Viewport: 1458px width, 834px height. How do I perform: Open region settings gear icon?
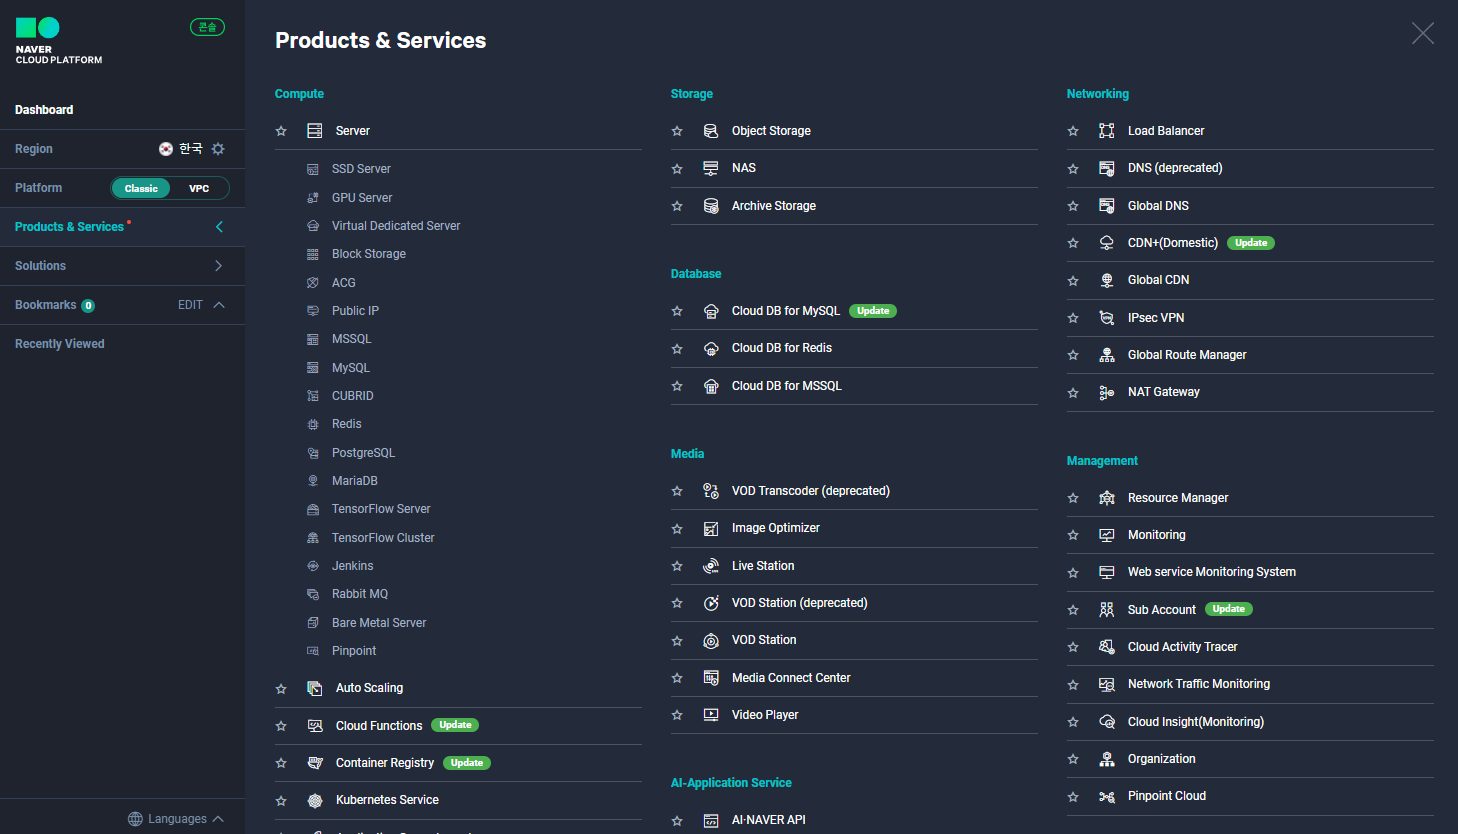point(218,149)
